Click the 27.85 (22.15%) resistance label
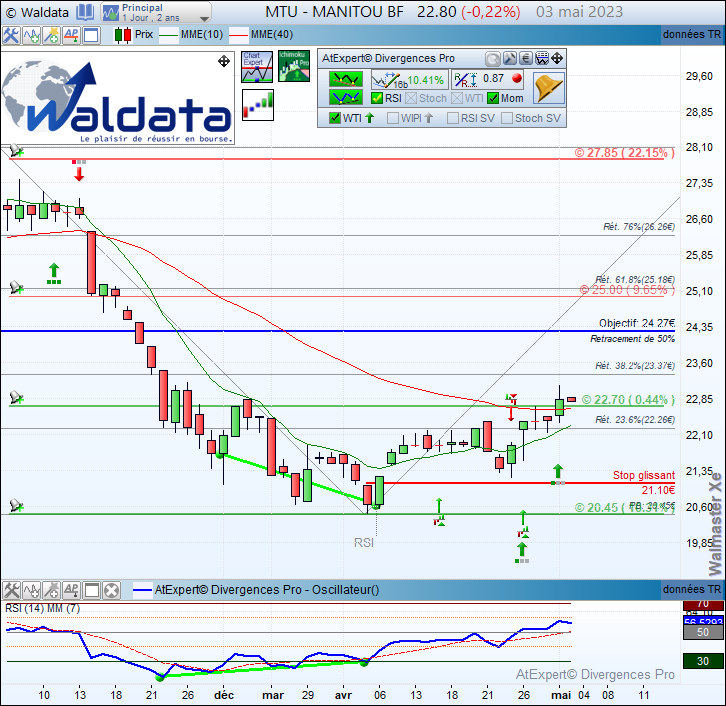The height and width of the screenshot is (706, 726). (x=625, y=153)
